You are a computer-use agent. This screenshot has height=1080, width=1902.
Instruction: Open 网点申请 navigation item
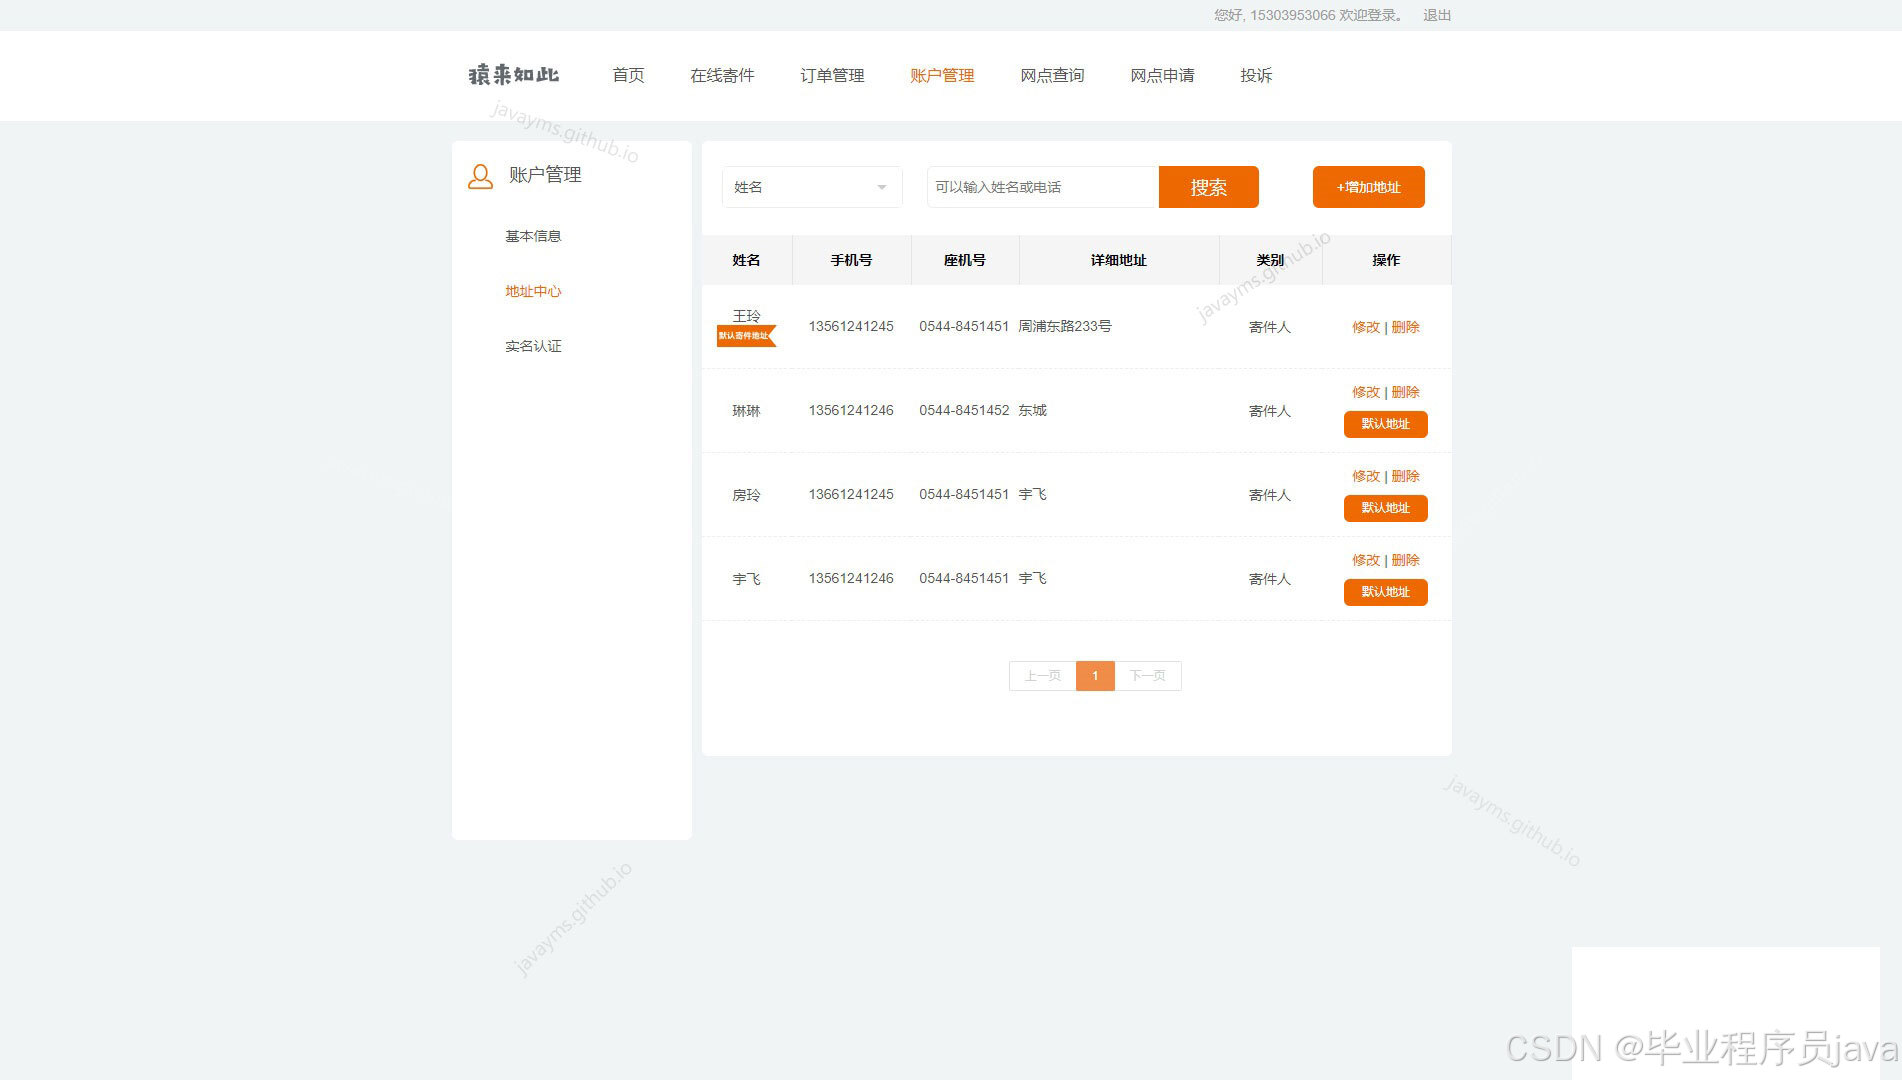[1162, 75]
